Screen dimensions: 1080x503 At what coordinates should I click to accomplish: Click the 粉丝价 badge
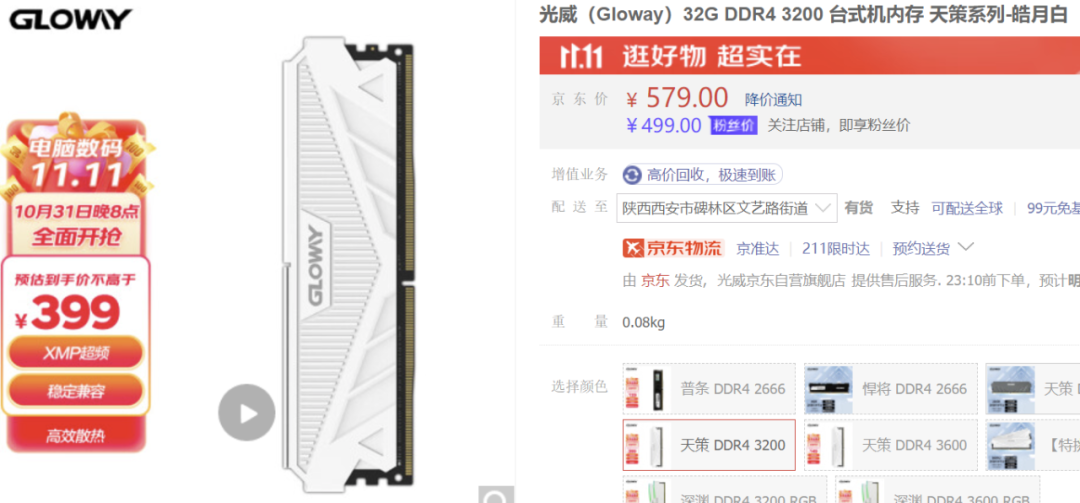734,125
